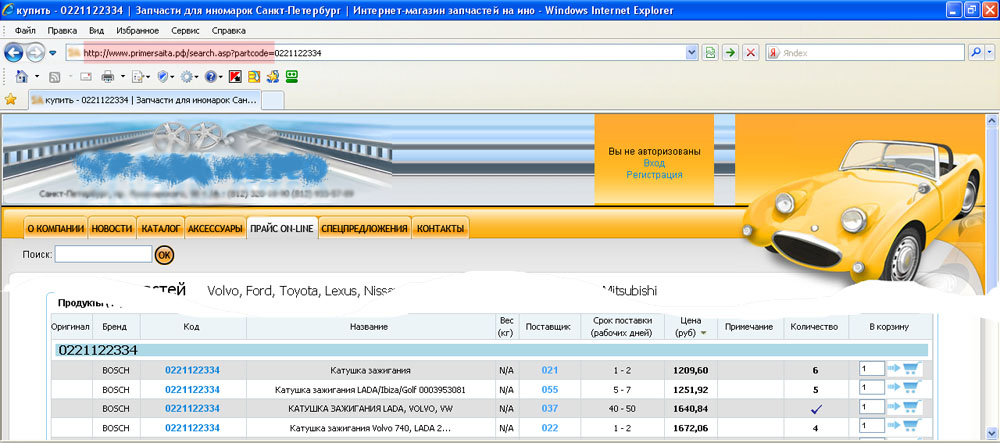Open the Справка menu

228,31
